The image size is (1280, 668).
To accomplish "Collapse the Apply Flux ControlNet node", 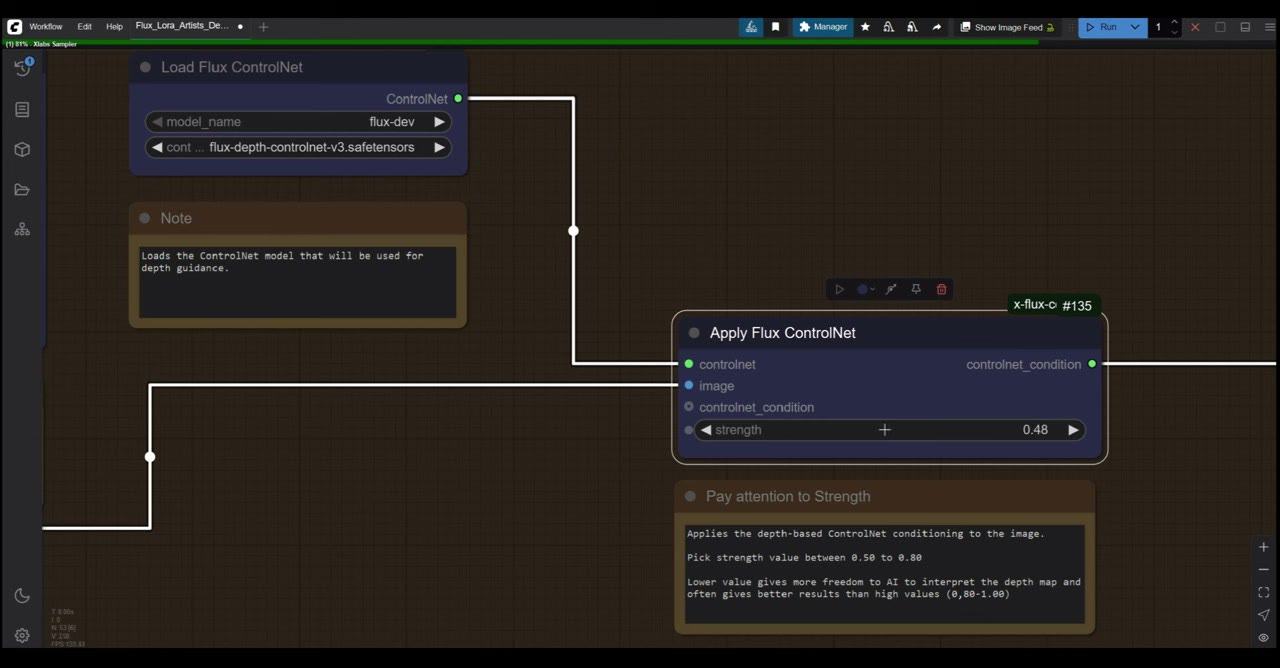I will tap(694, 333).
